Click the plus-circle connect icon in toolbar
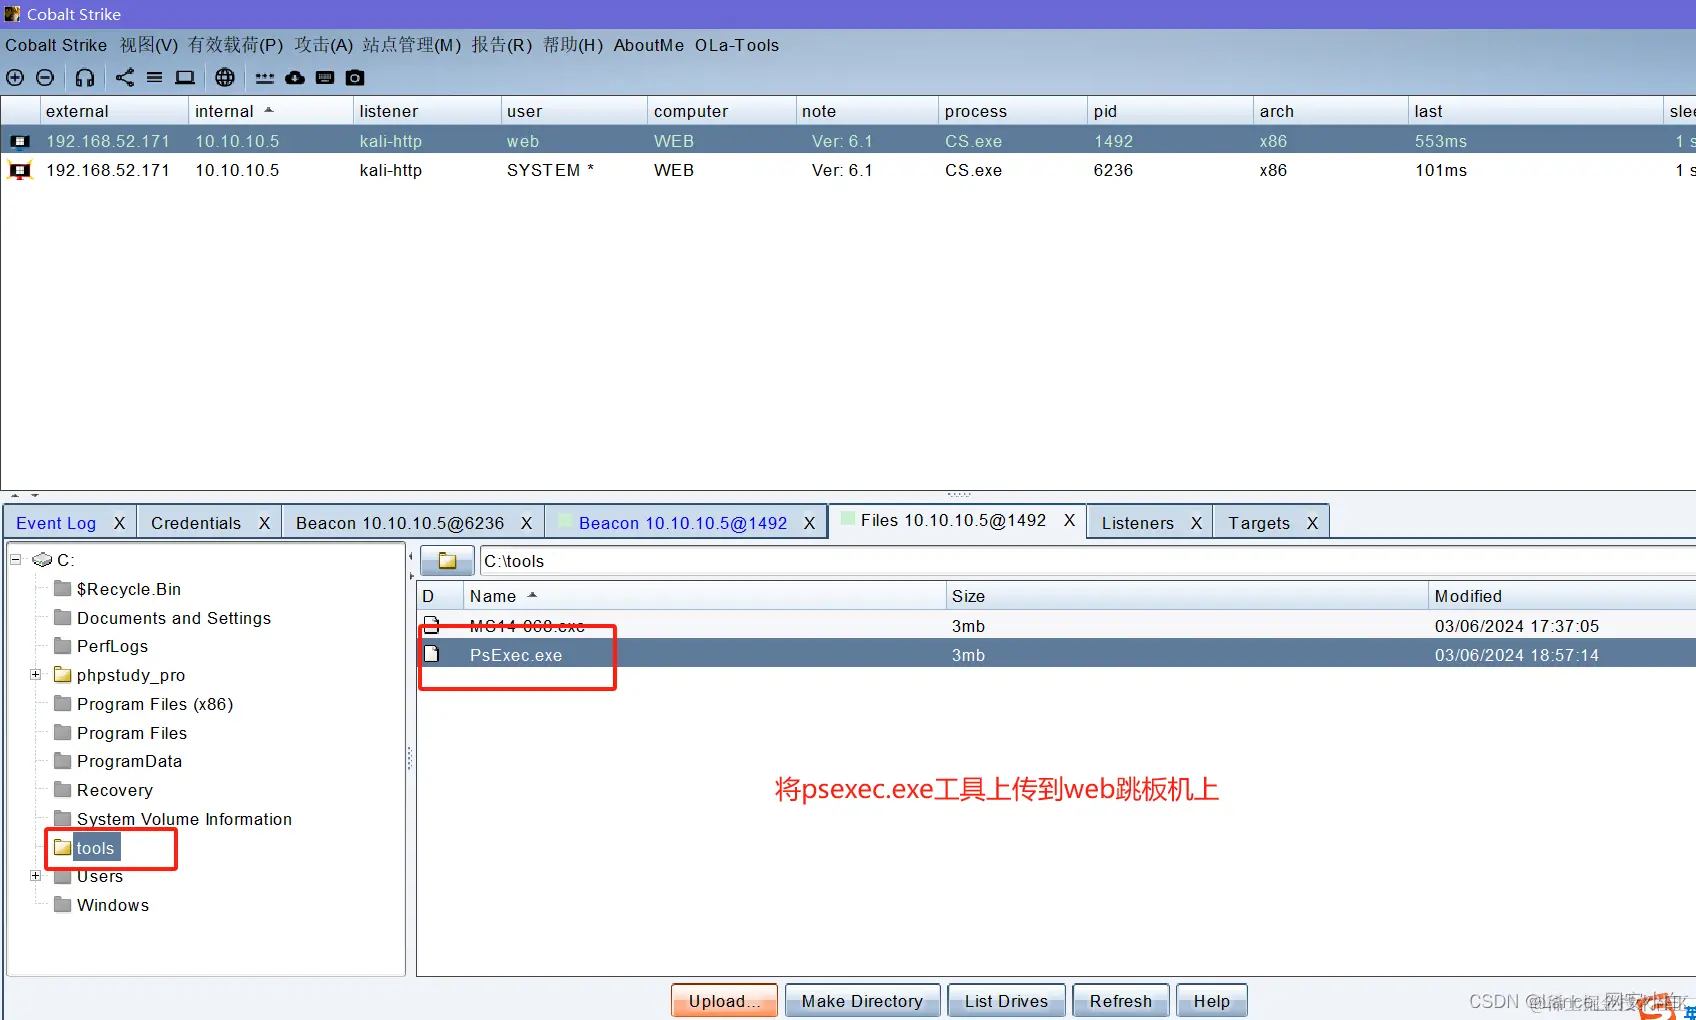Image resolution: width=1696 pixels, height=1020 pixels. [x=15, y=78]
